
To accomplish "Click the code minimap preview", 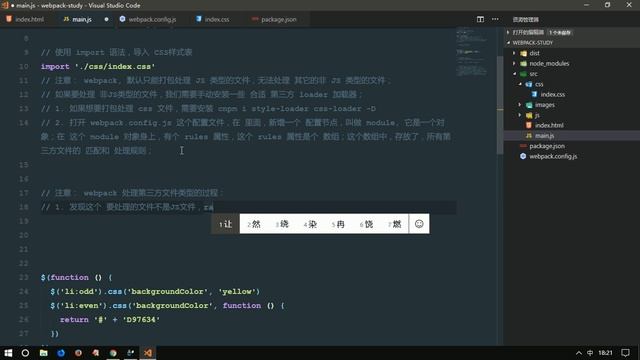I will (x=472, y=51).
